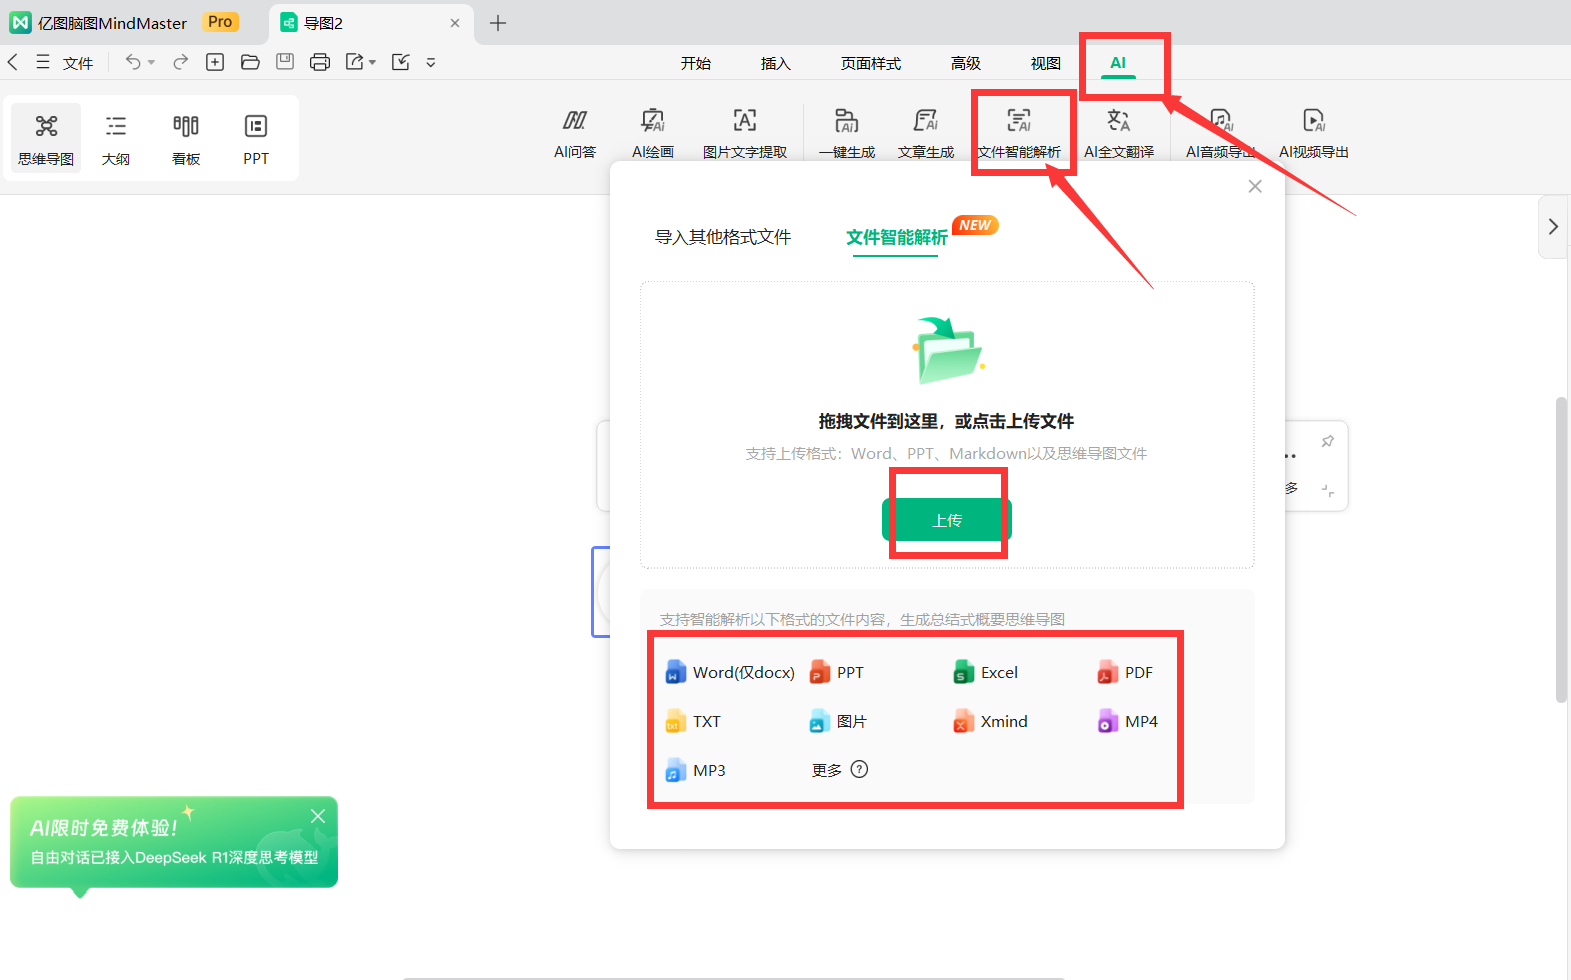Viewport: 1571px width, 980px height.
Task: Click the upload folder drop zone image
Action: [948, 350]
